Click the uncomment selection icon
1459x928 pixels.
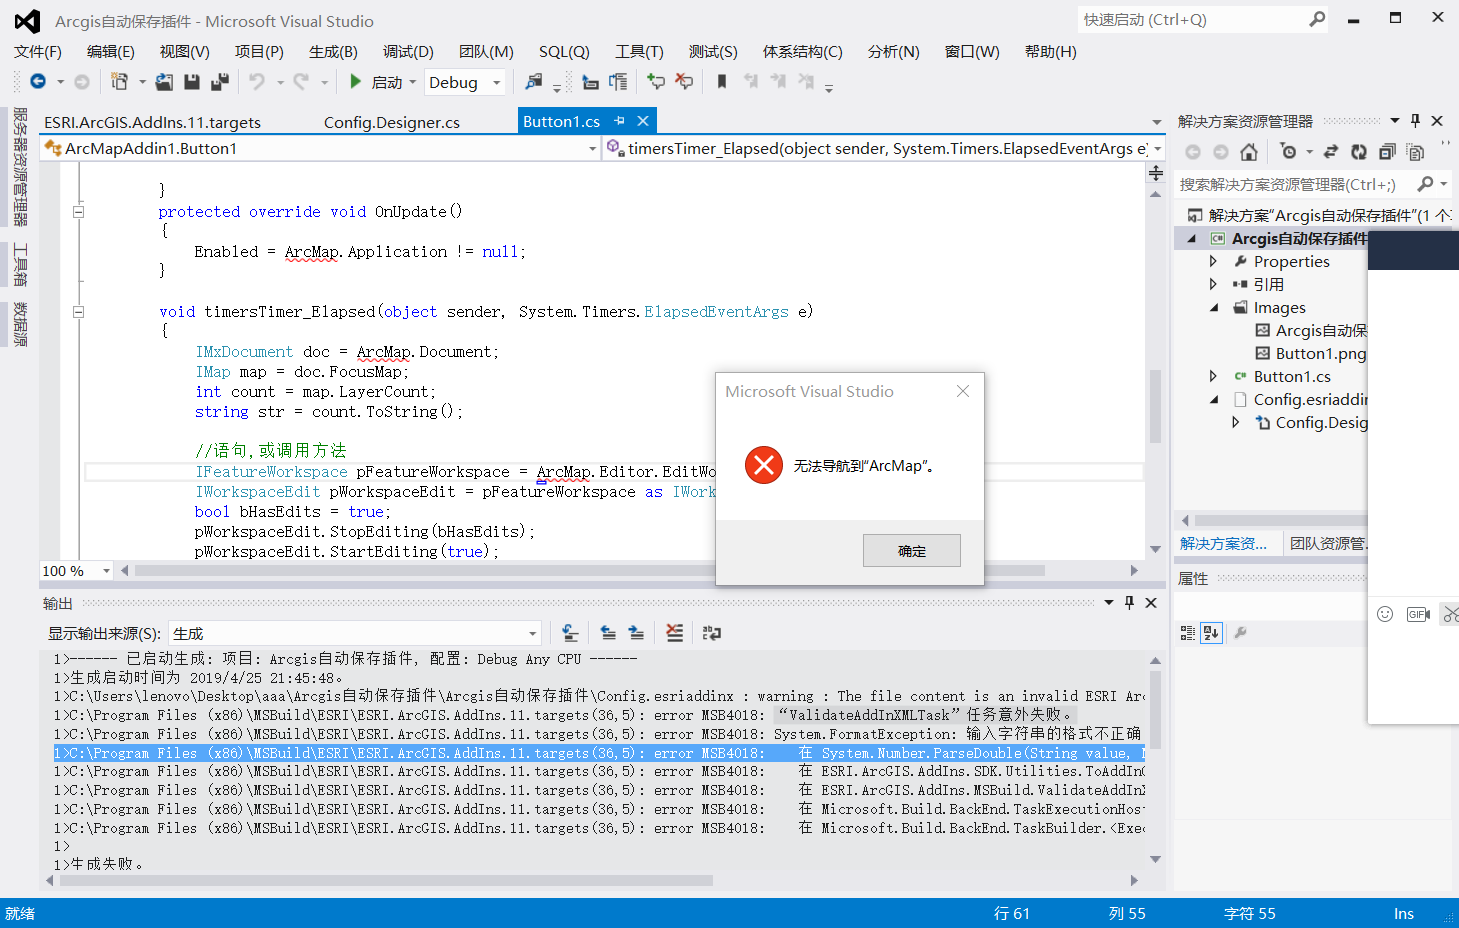click(684, 82)
